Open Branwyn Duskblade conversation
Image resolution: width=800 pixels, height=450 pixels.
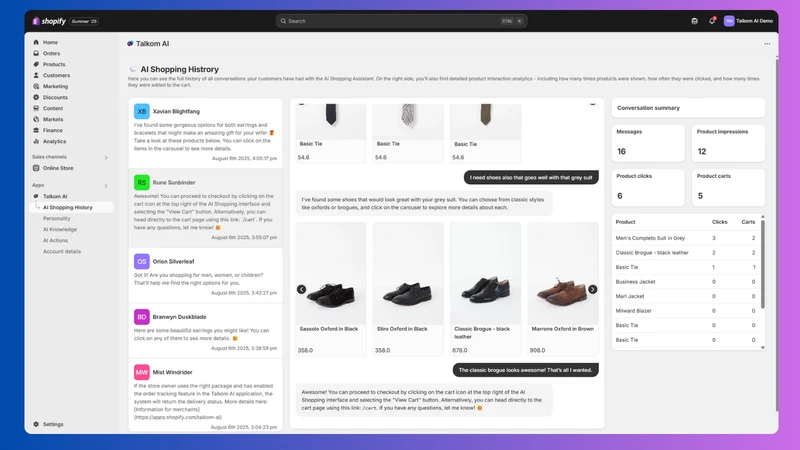[205, 331]
